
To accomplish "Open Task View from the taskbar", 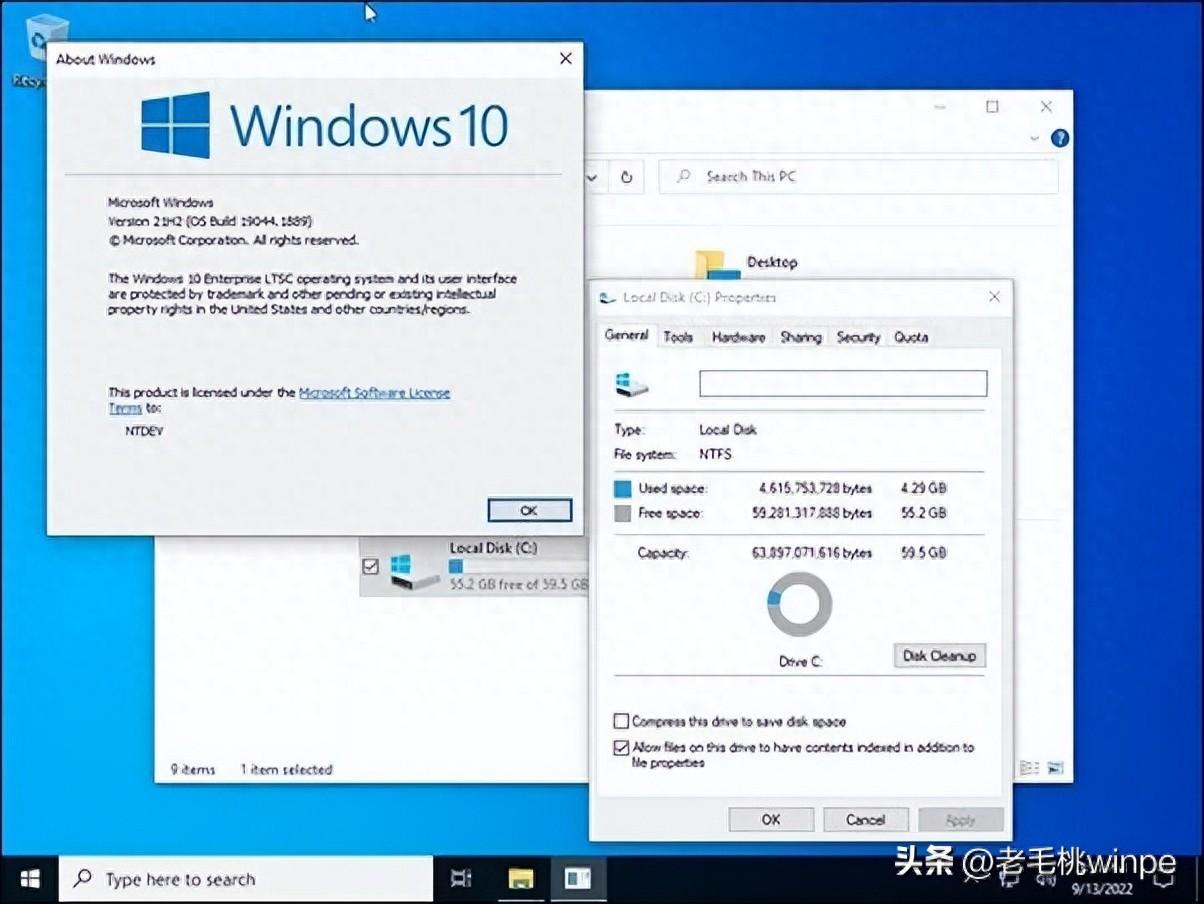I will coord(460,878).
